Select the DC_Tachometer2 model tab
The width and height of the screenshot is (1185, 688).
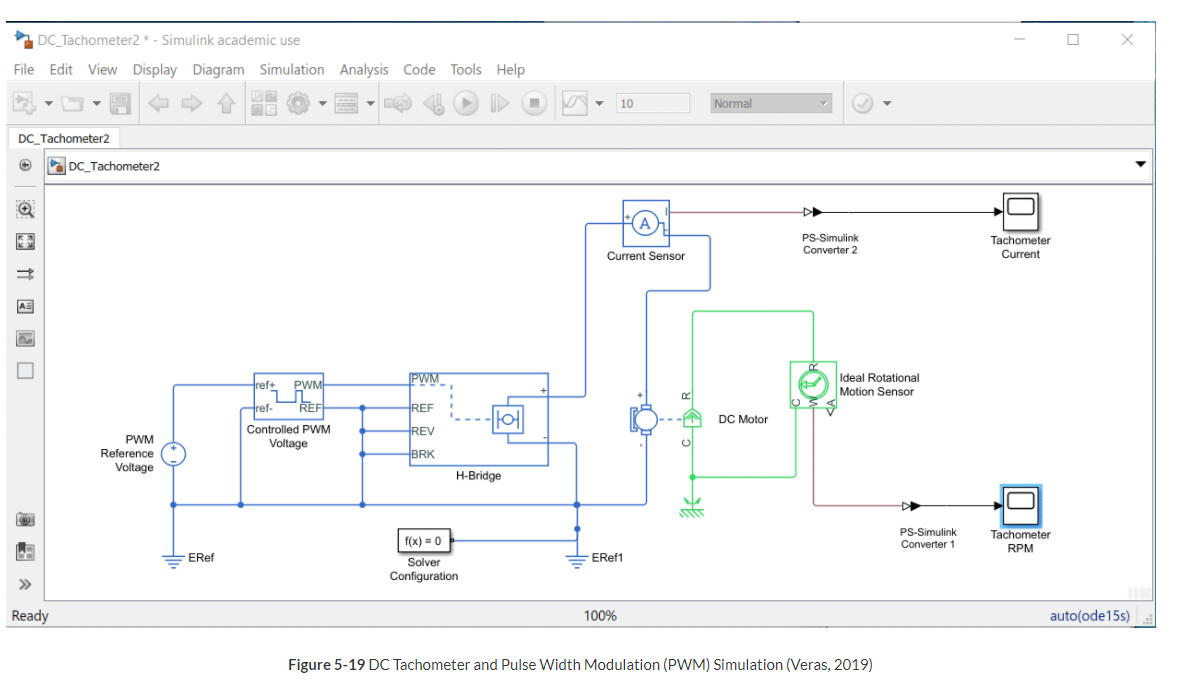click(64, 138)
